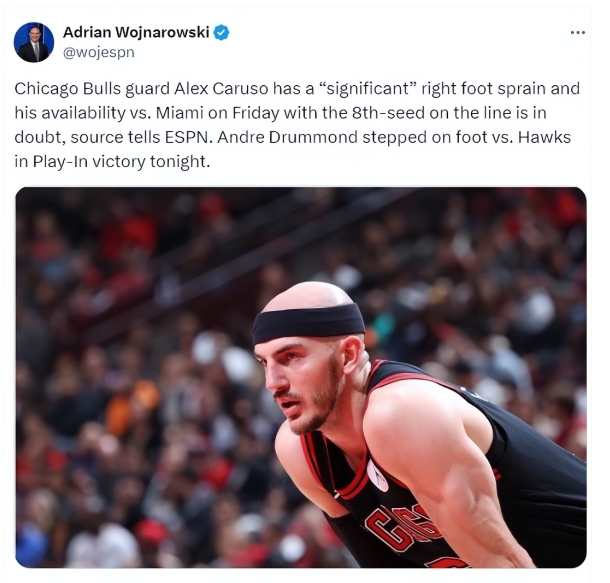Click the blue verified checkmark badge

click(221, 33)
